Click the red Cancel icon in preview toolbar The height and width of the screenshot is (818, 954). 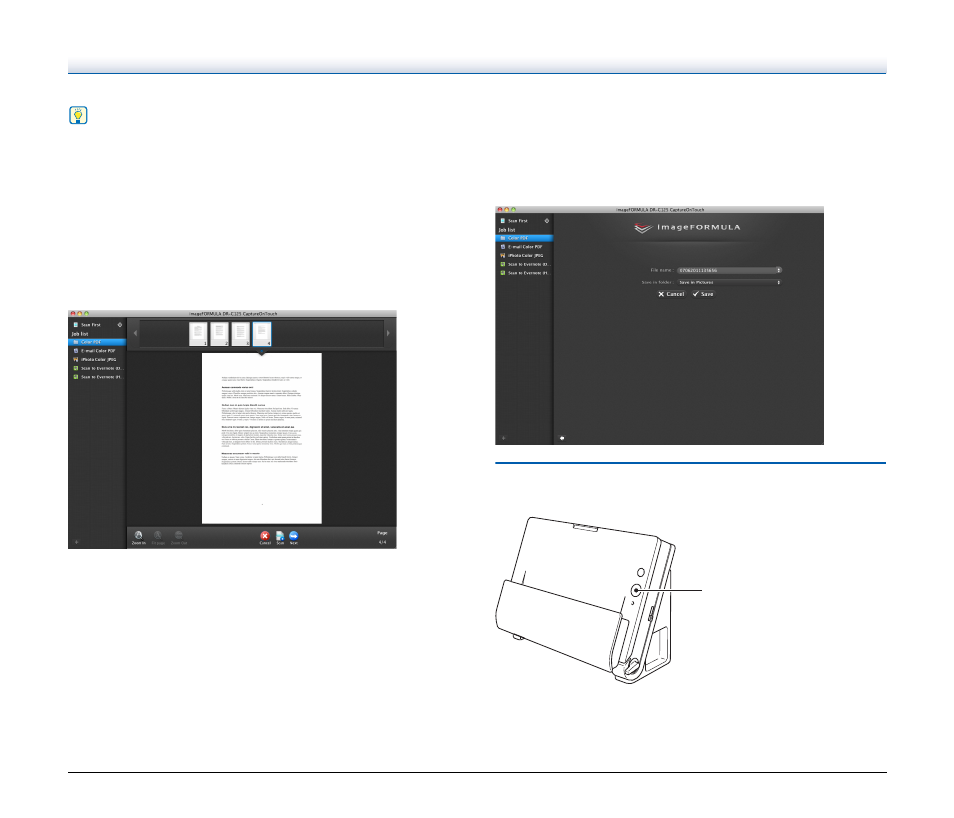265,537
